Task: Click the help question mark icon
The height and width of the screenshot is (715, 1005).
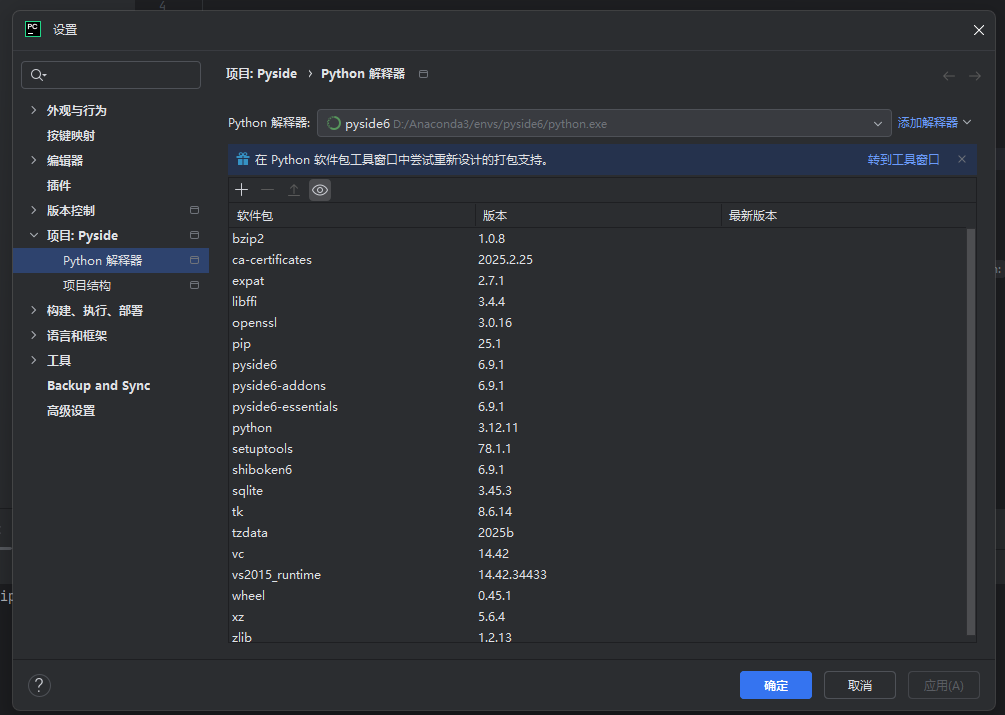Action: point(39,685)
